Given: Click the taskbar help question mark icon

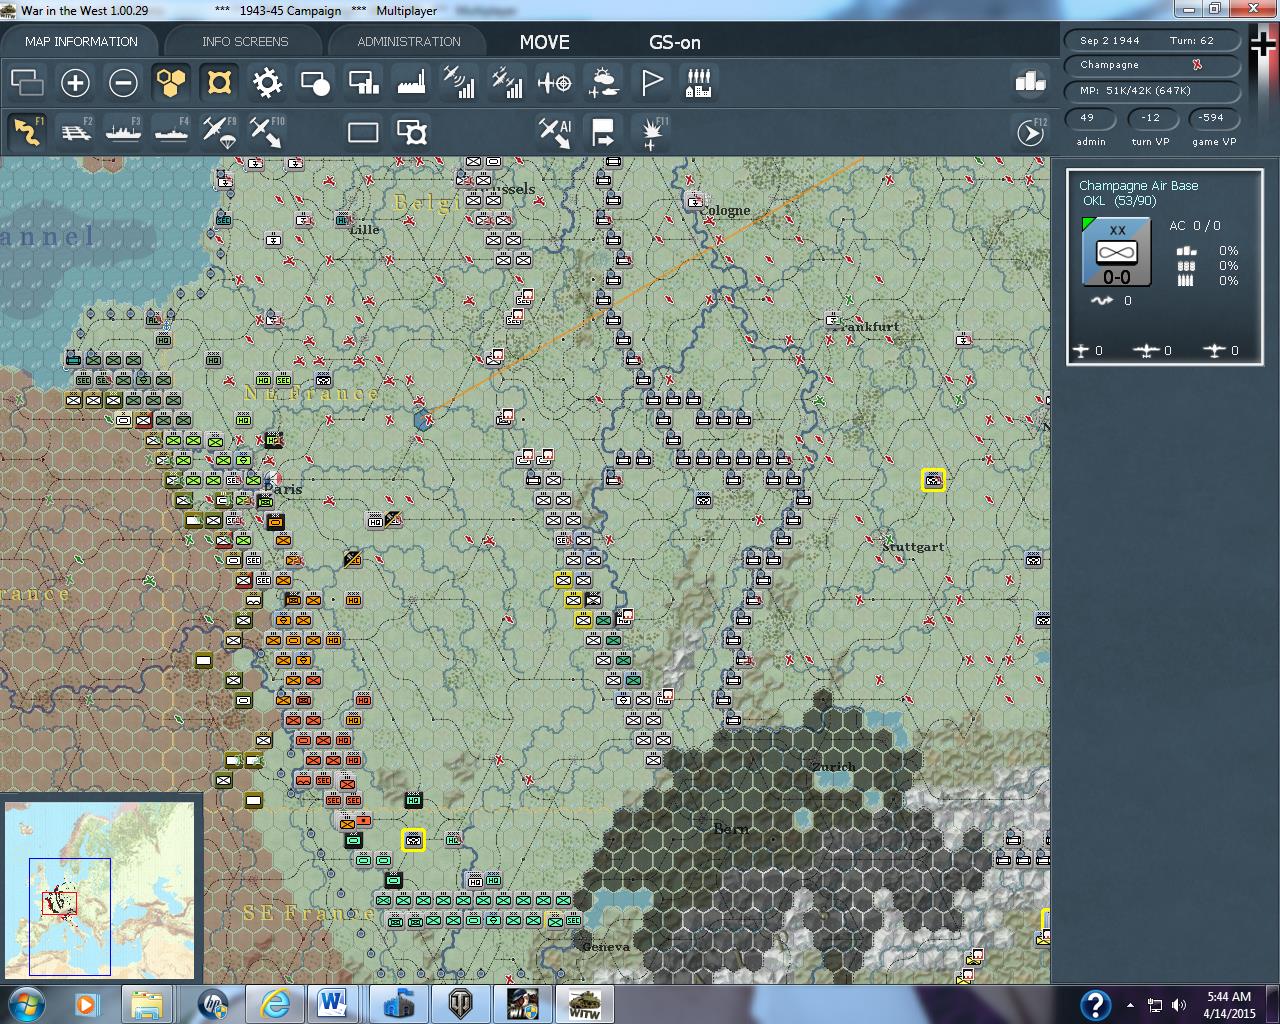Looking at the screenshot, I should point(1095,1004).
